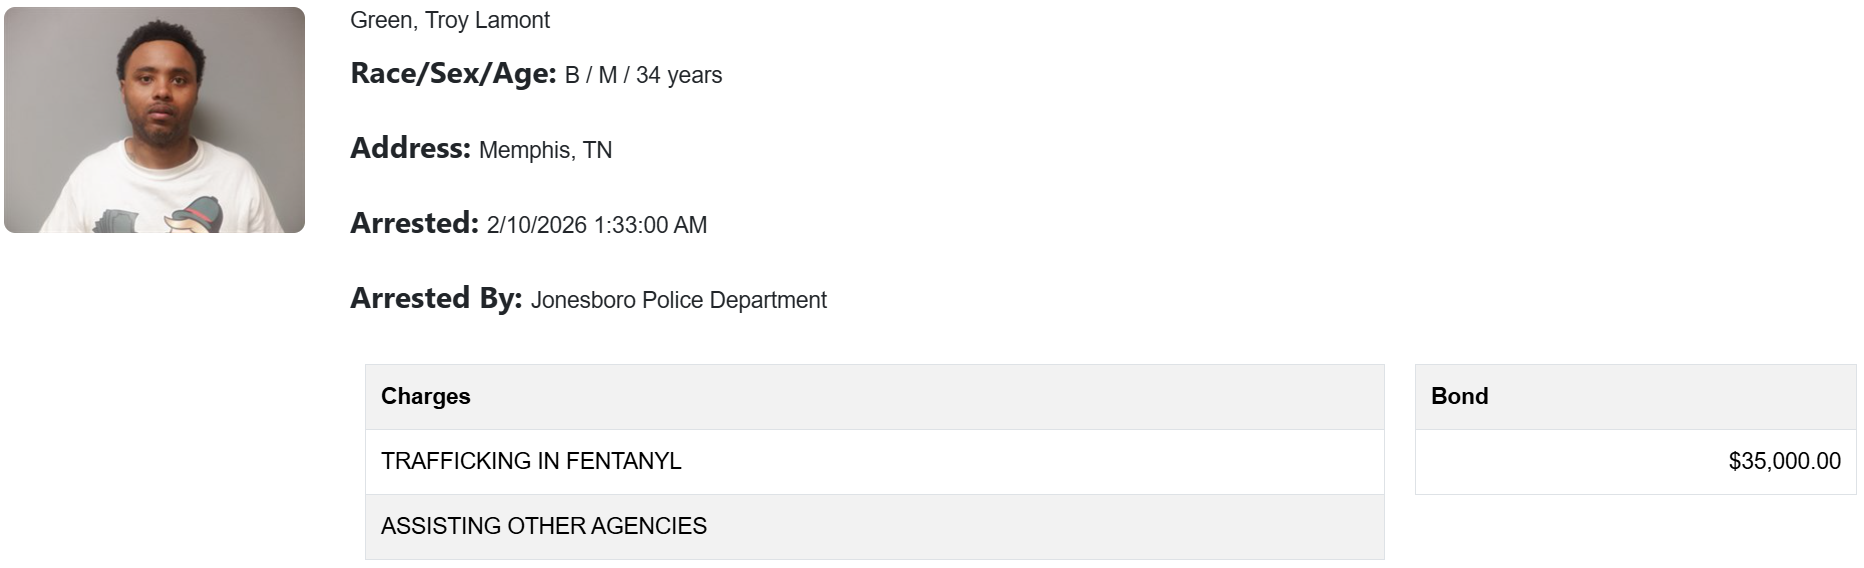Viewport: 1864px width, 568px height.
Task: Click the sex value "M"
Action: pyautogui.click(x=608, y=76)
